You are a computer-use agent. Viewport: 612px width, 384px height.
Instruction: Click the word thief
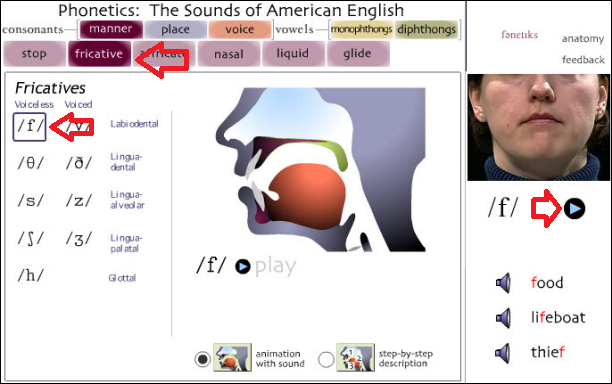(548, 352)
